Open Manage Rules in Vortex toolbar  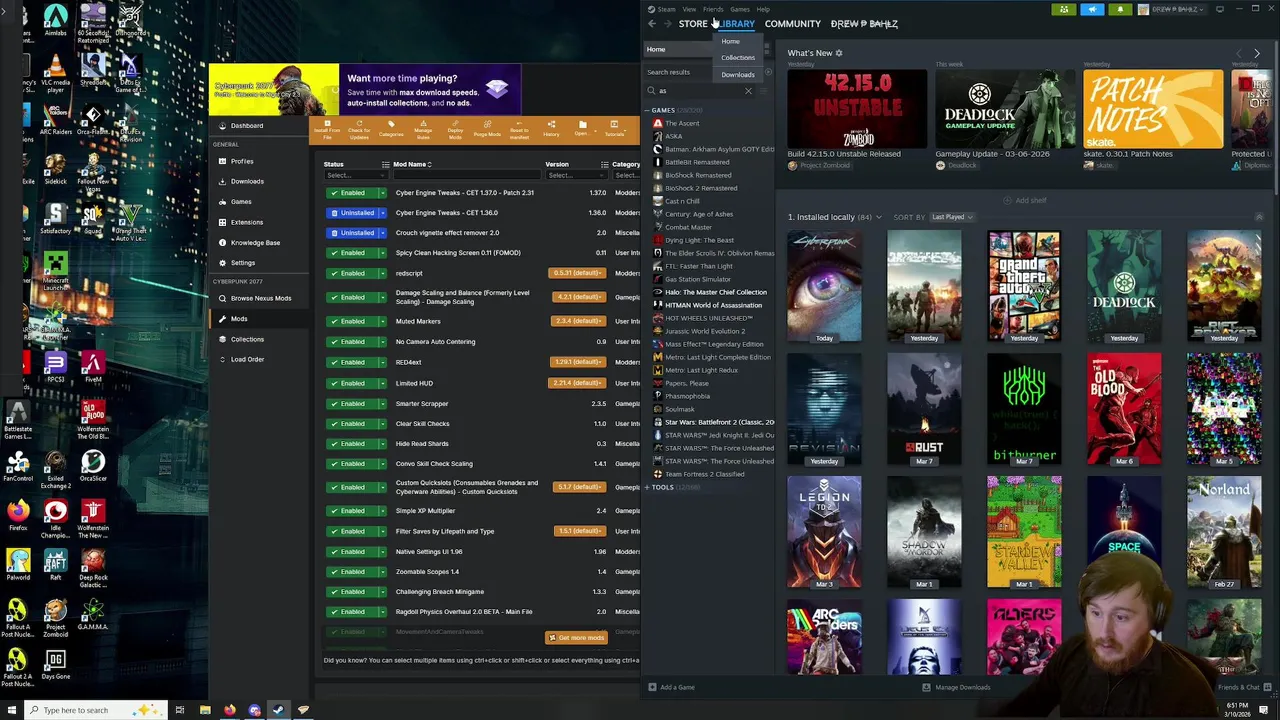click(423, 129)
